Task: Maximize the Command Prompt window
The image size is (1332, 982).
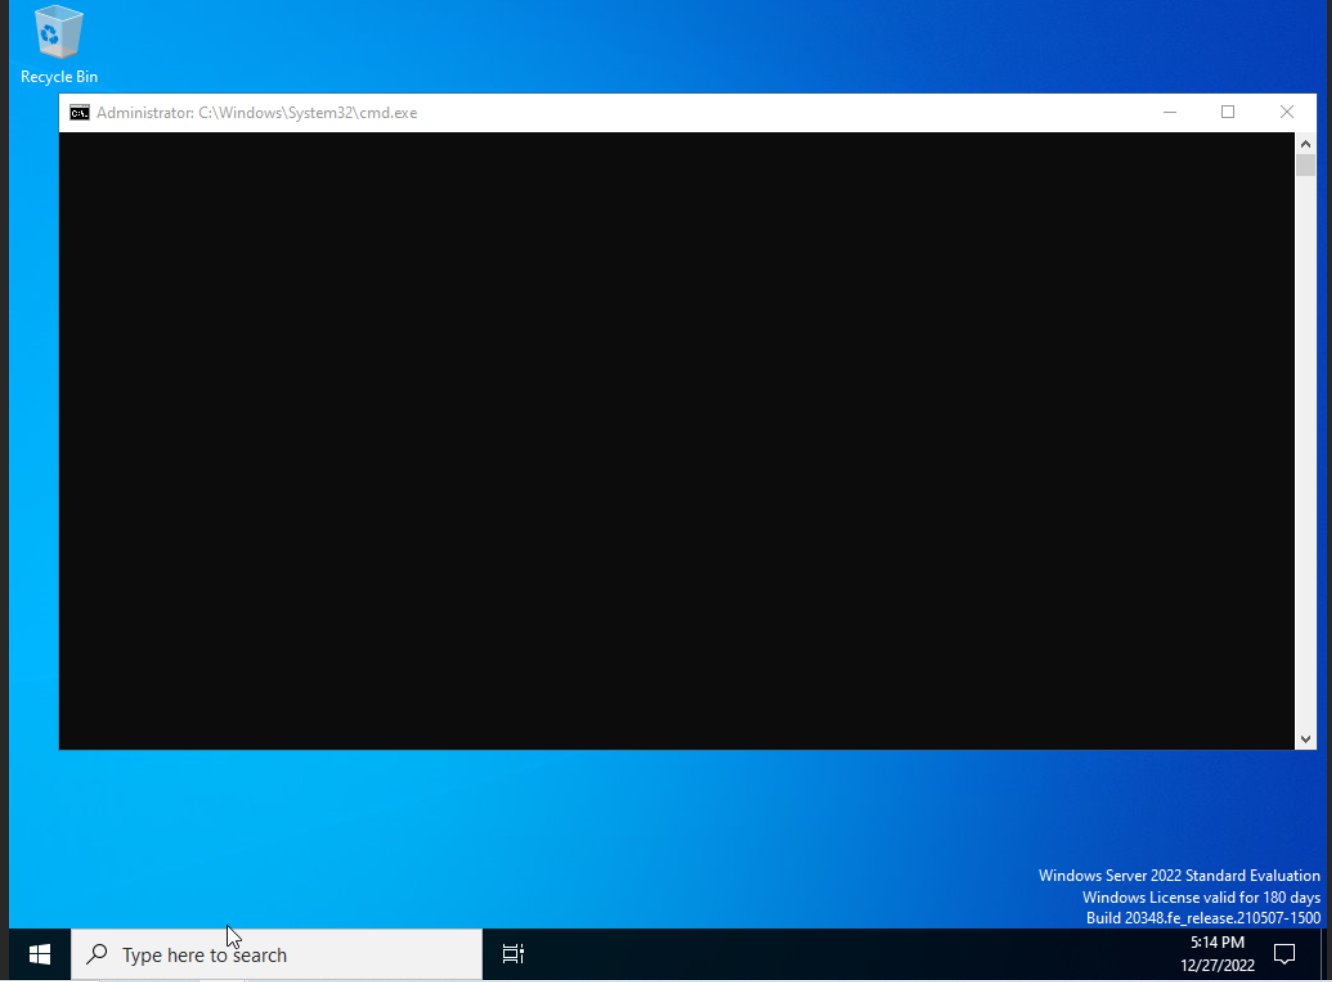Action: 1227,112
